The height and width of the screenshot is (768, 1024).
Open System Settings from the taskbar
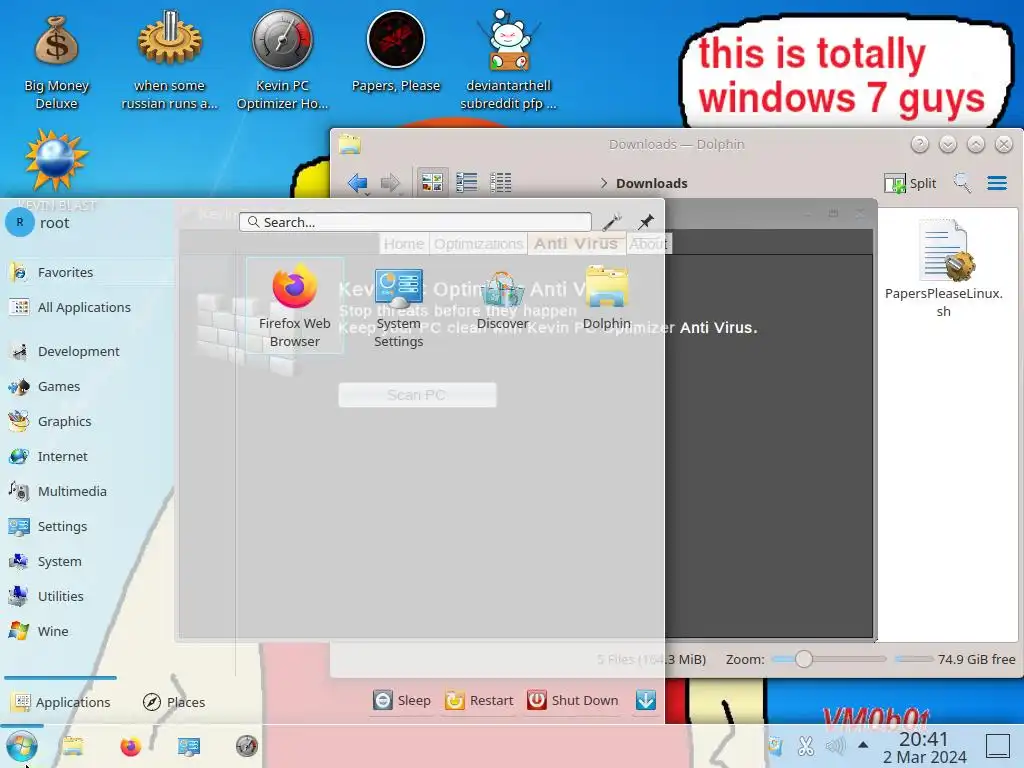pyautogui.click(x=189, y=746)
